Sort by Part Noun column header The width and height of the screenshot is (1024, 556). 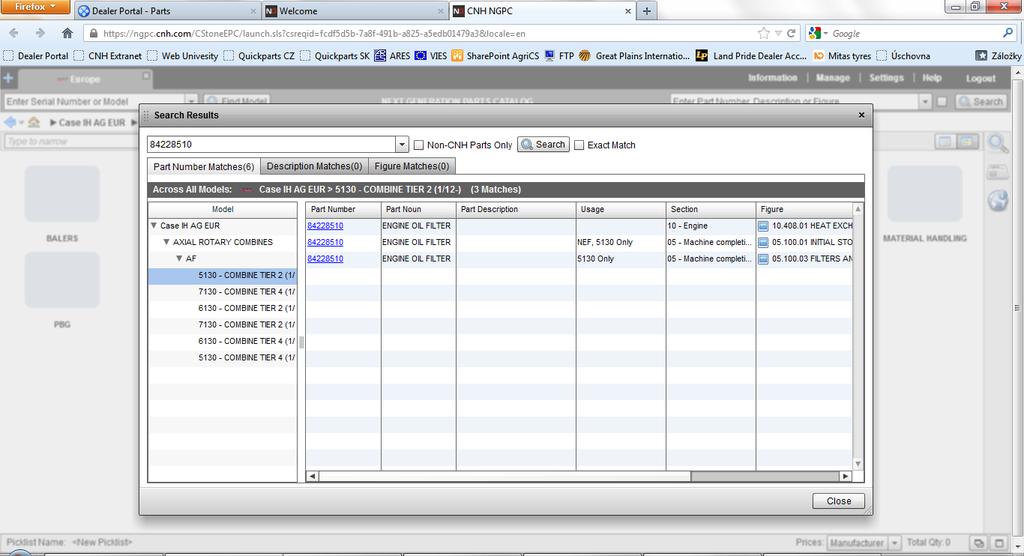(x=418, y=209)
